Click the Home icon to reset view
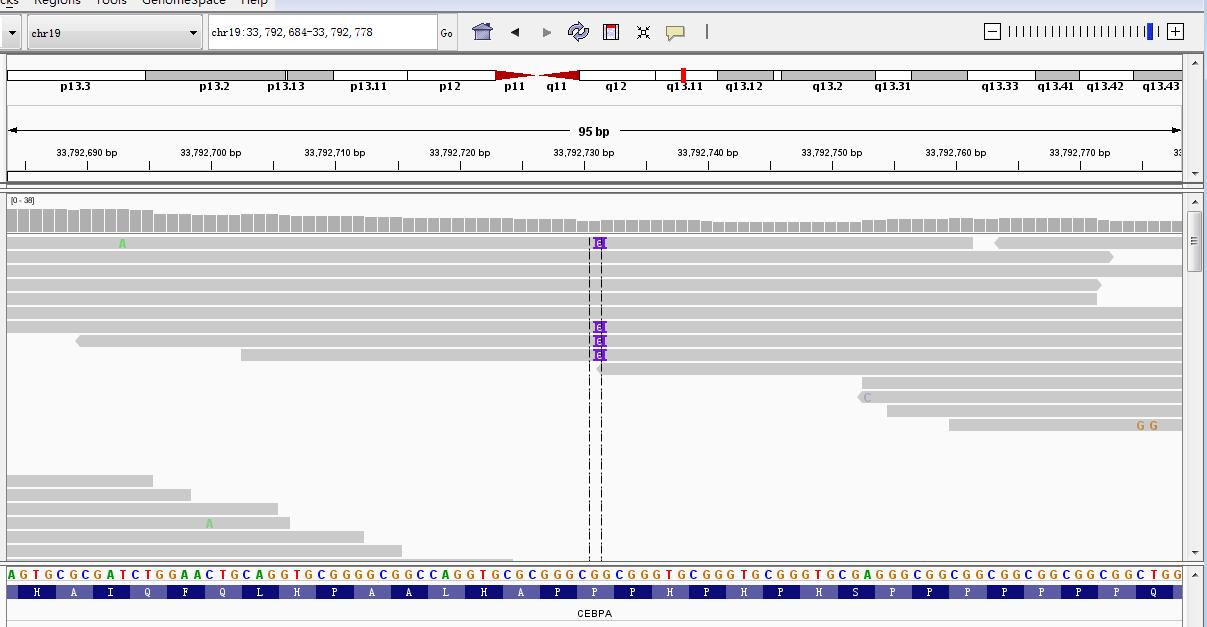The image size is (1207, 627). point(482,31)
